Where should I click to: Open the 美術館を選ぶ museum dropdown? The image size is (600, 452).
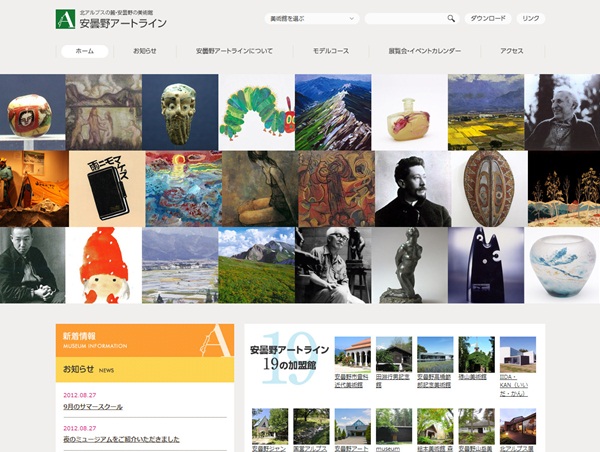312,18
